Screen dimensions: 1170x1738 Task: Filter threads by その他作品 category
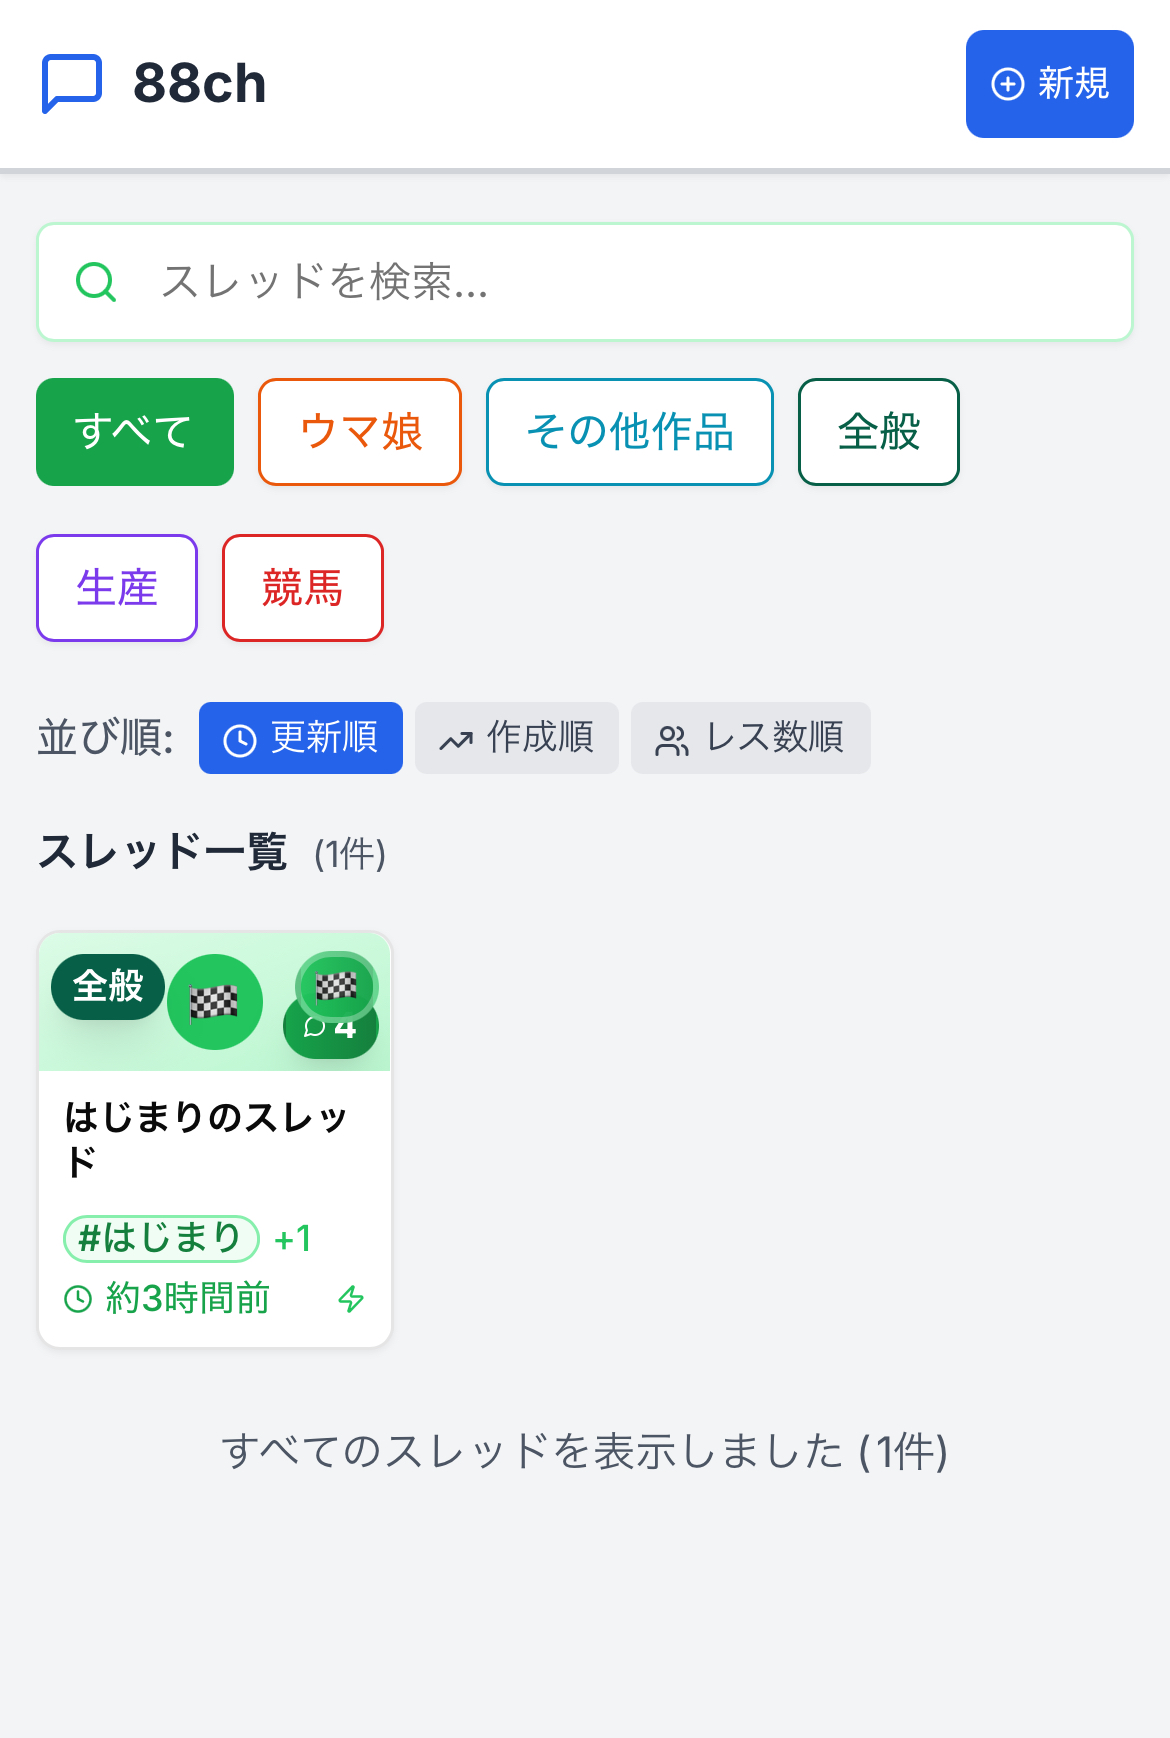pos(630,432)
